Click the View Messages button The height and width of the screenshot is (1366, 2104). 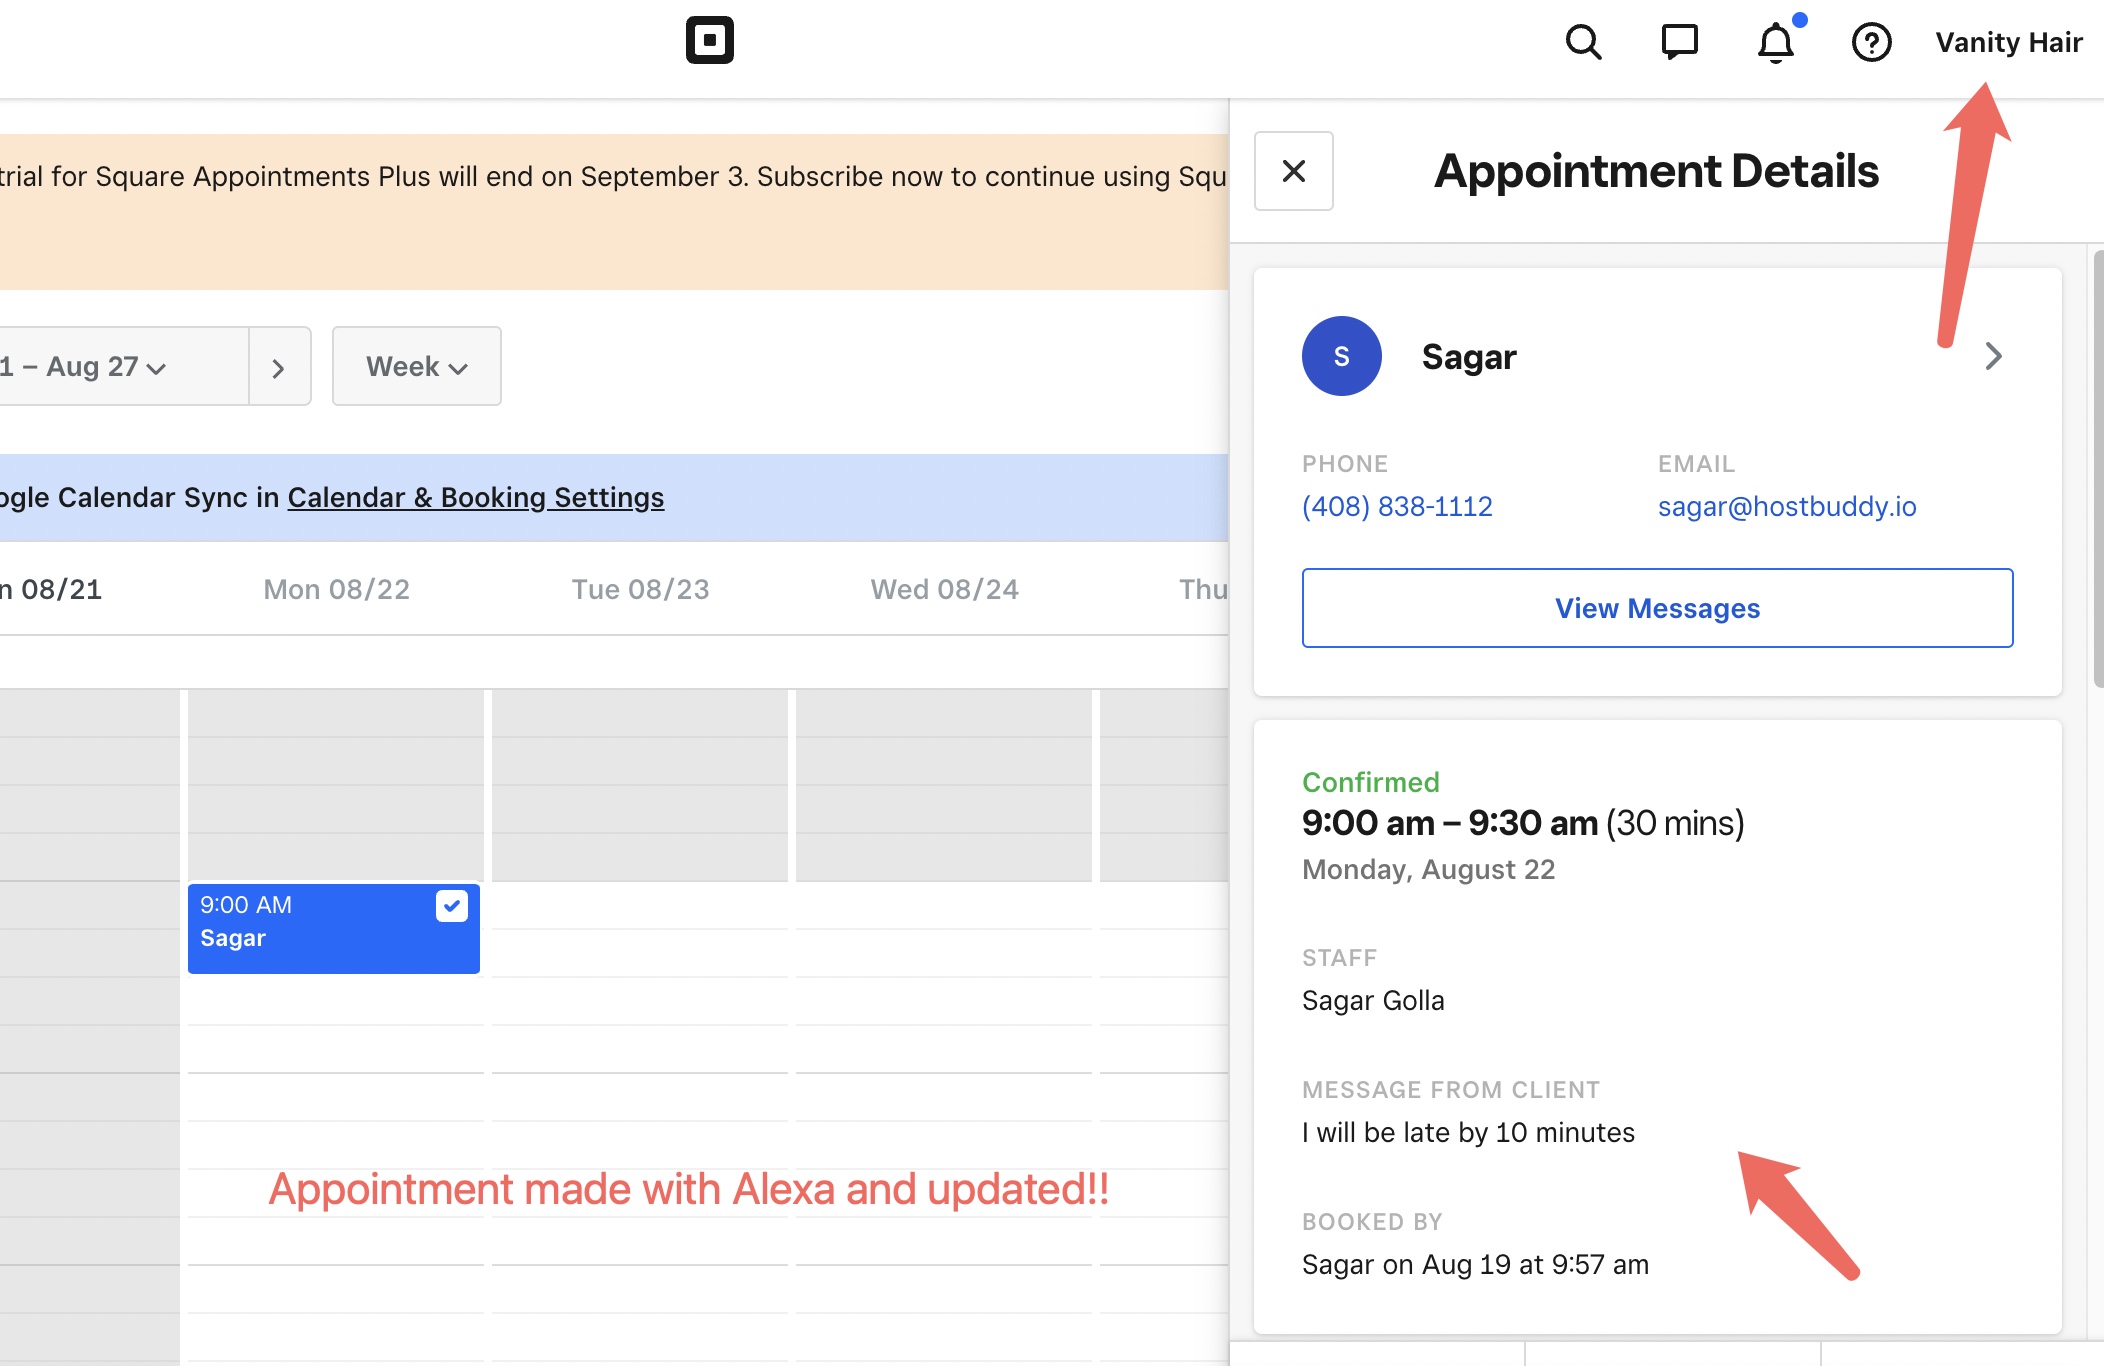click(x=1657, y=608)
